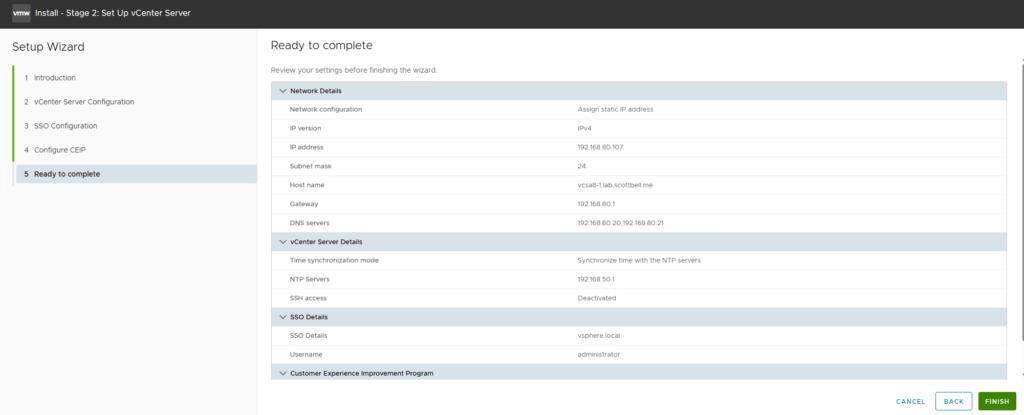Collapse the vCenter Server Details section
The height and width of the screenshot is (415, 1024).
tap(283, 242)
